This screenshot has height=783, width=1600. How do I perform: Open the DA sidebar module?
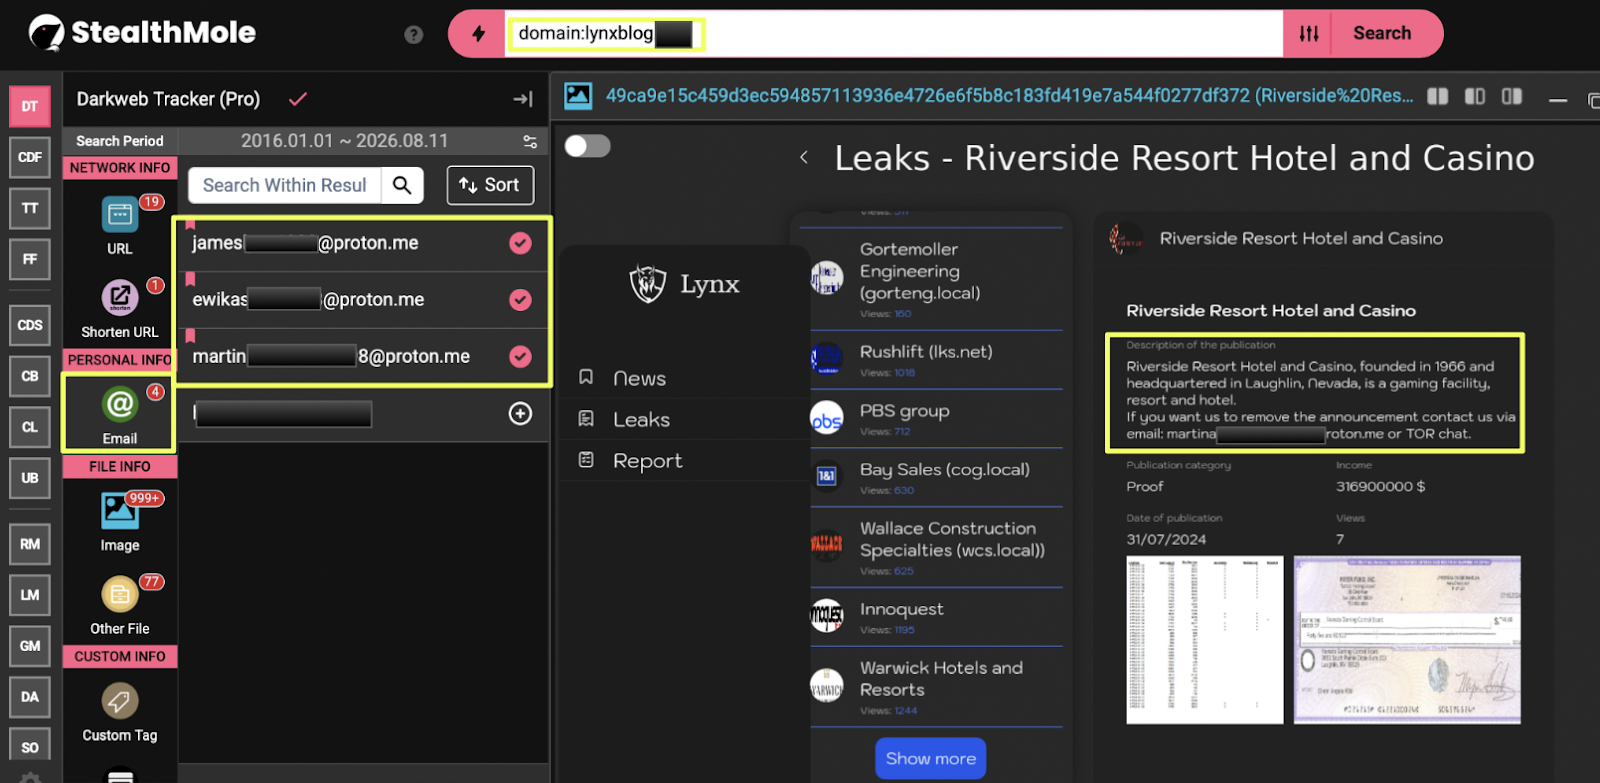point(30,697)
